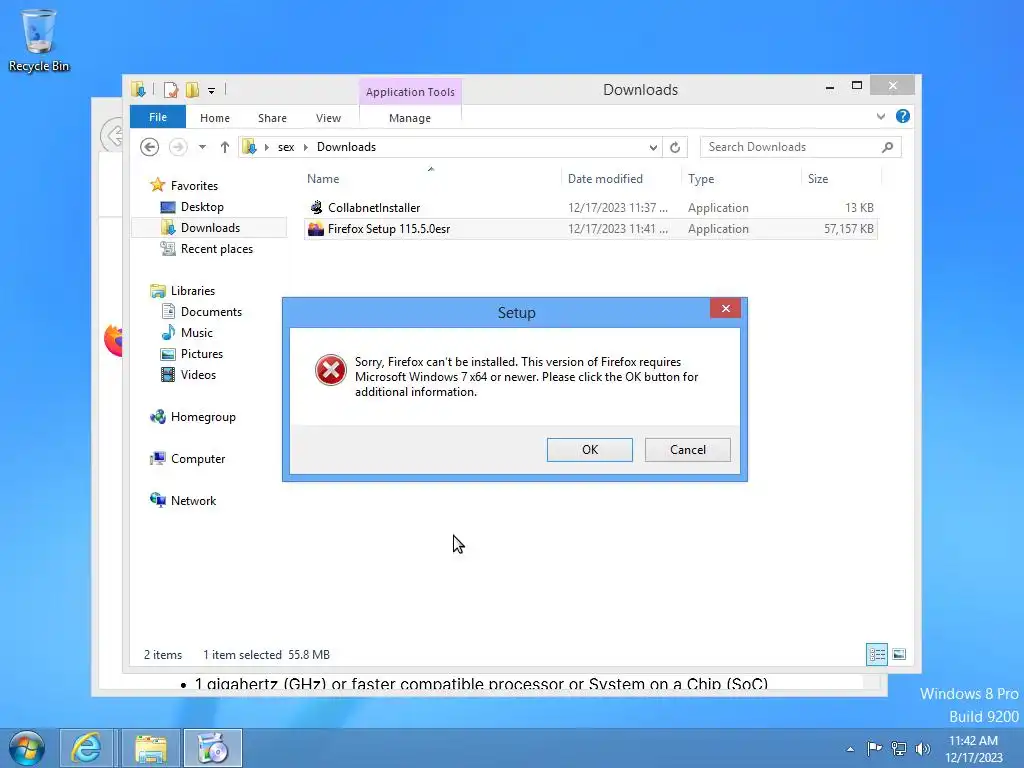Image resolution: width=1024 pixels, height=768 pixels.
Task: Select the CollabnetInstaller file
Action: [590, 208]
